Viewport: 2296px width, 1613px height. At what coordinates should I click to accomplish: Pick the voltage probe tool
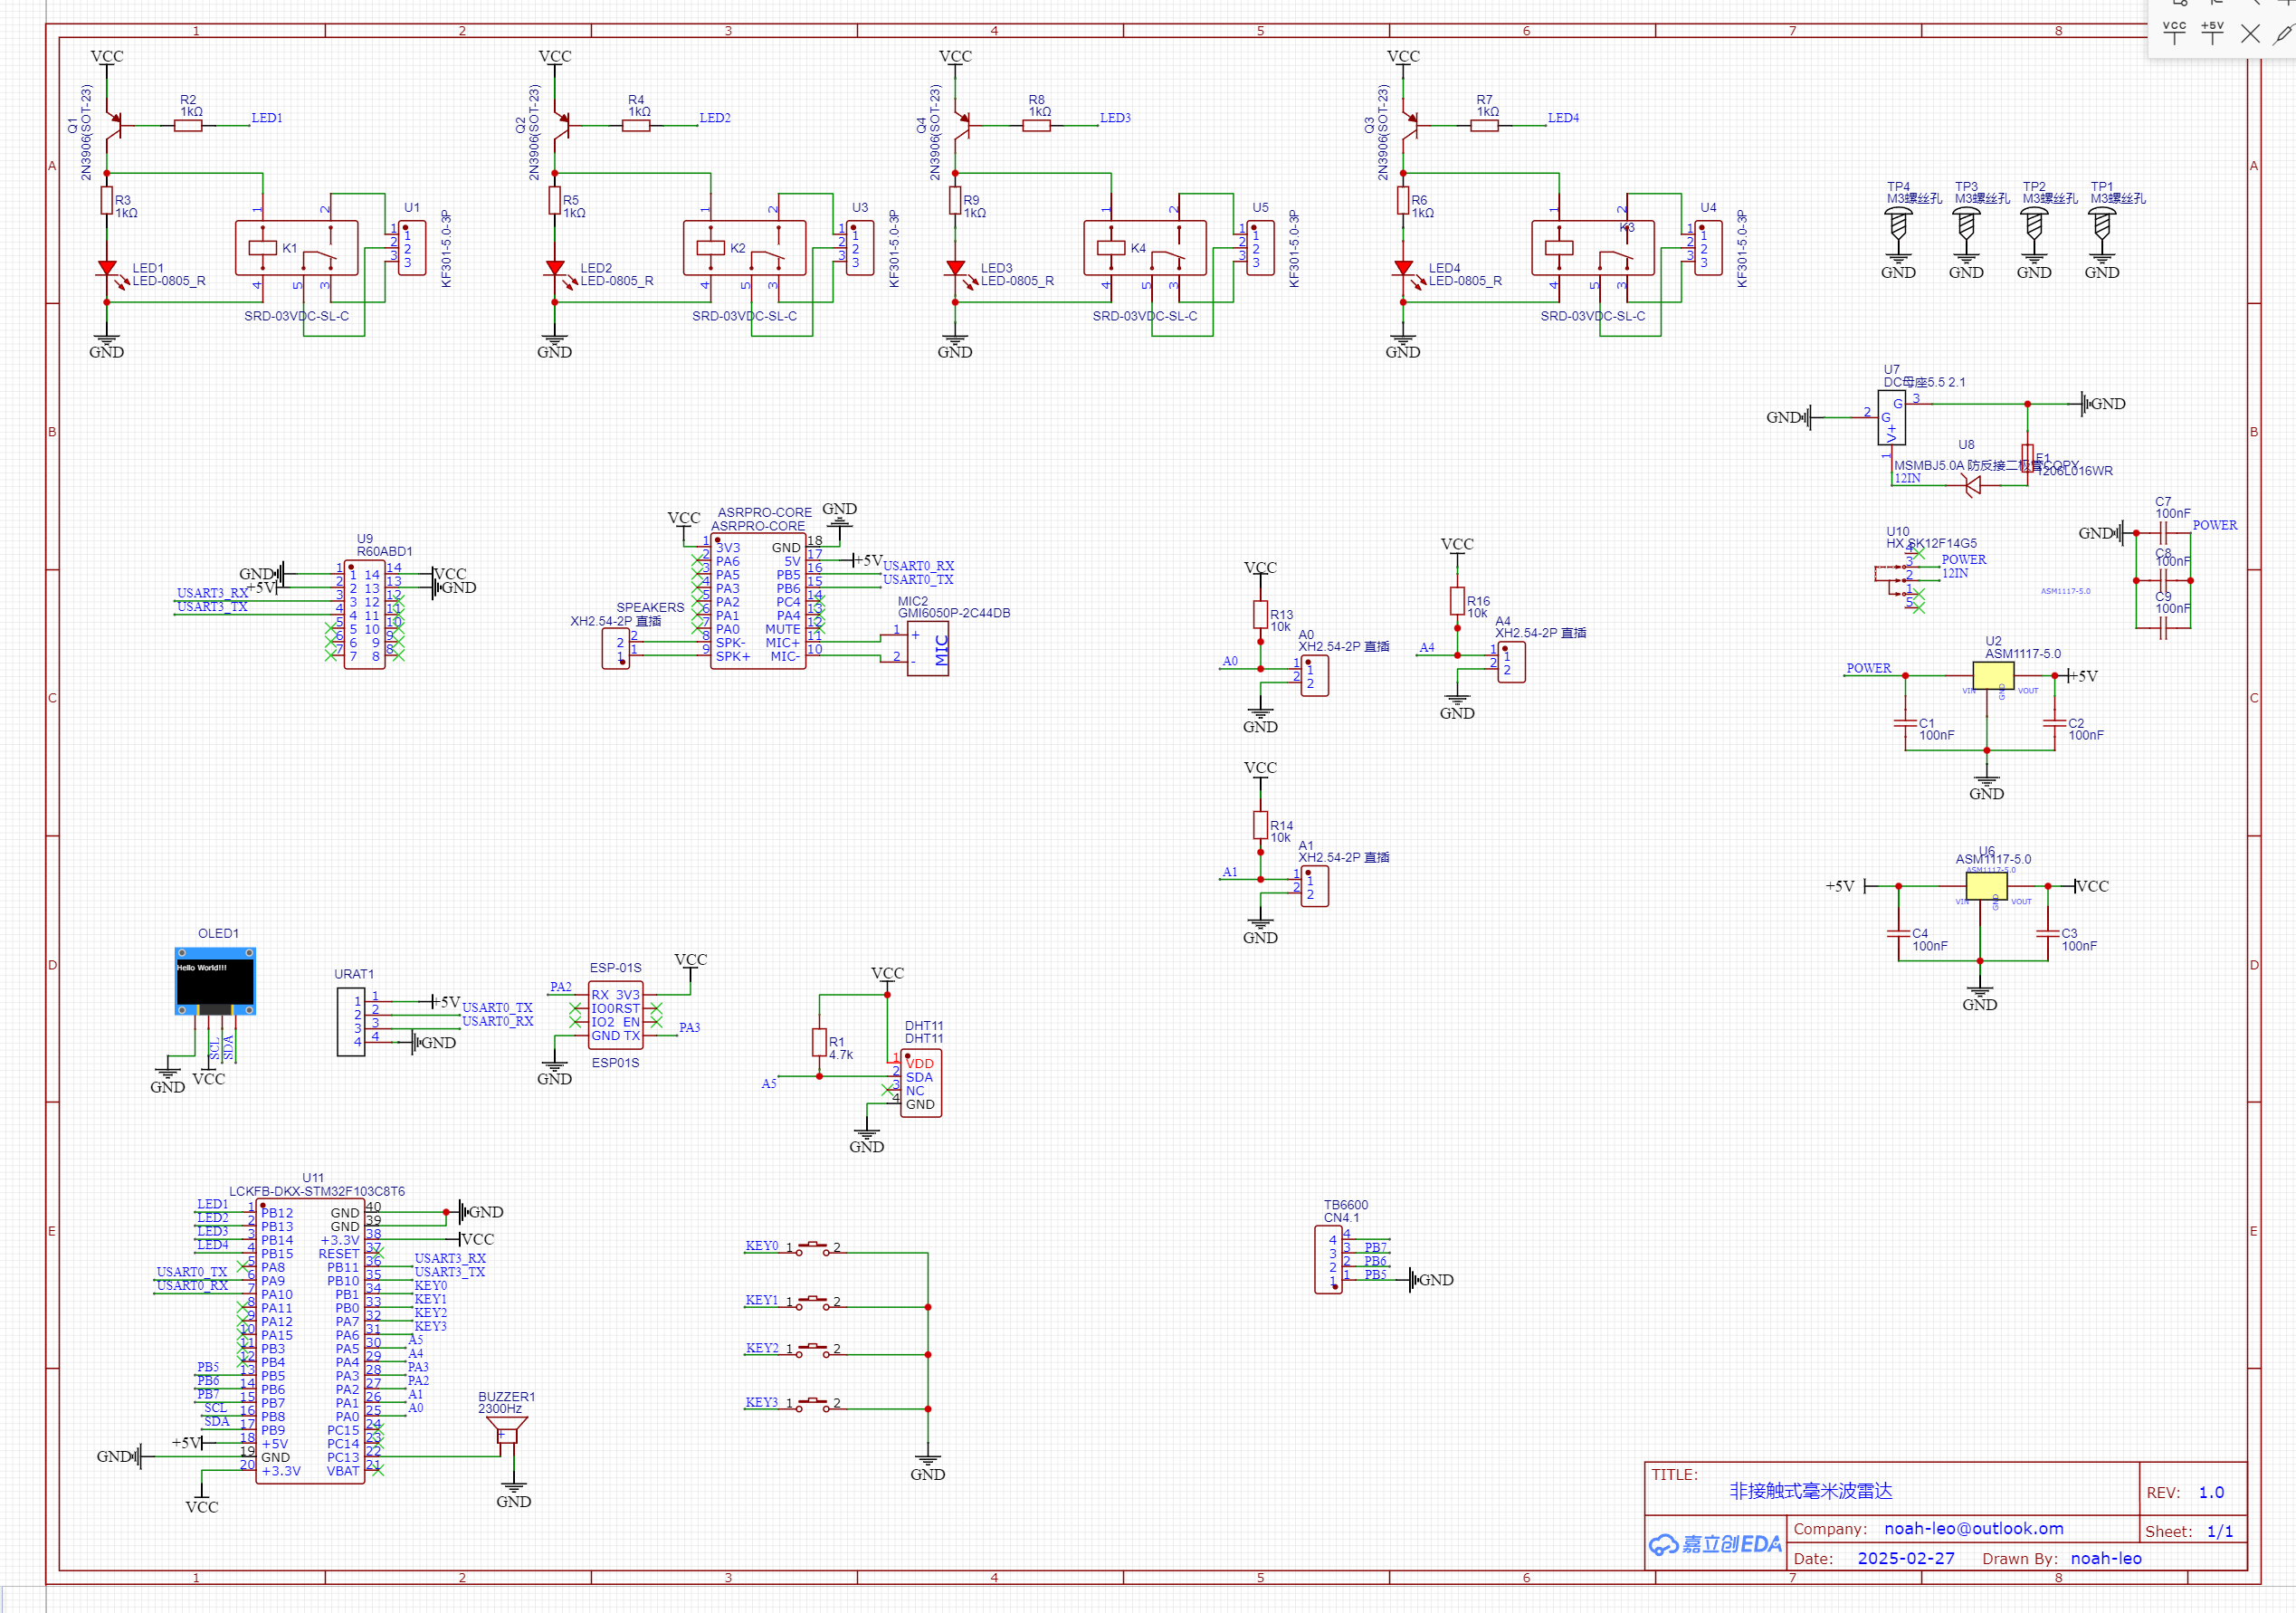click(2283, 34)
